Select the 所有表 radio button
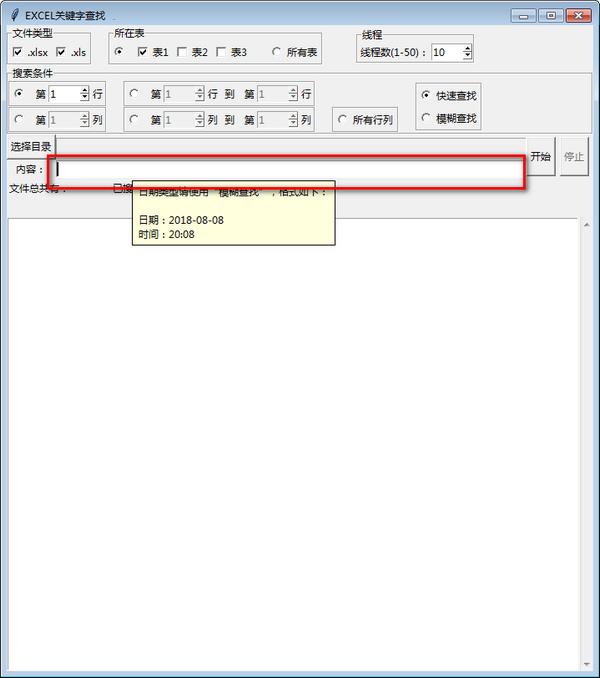The height and width of the screenshot is (678, 600). [276, 51]
